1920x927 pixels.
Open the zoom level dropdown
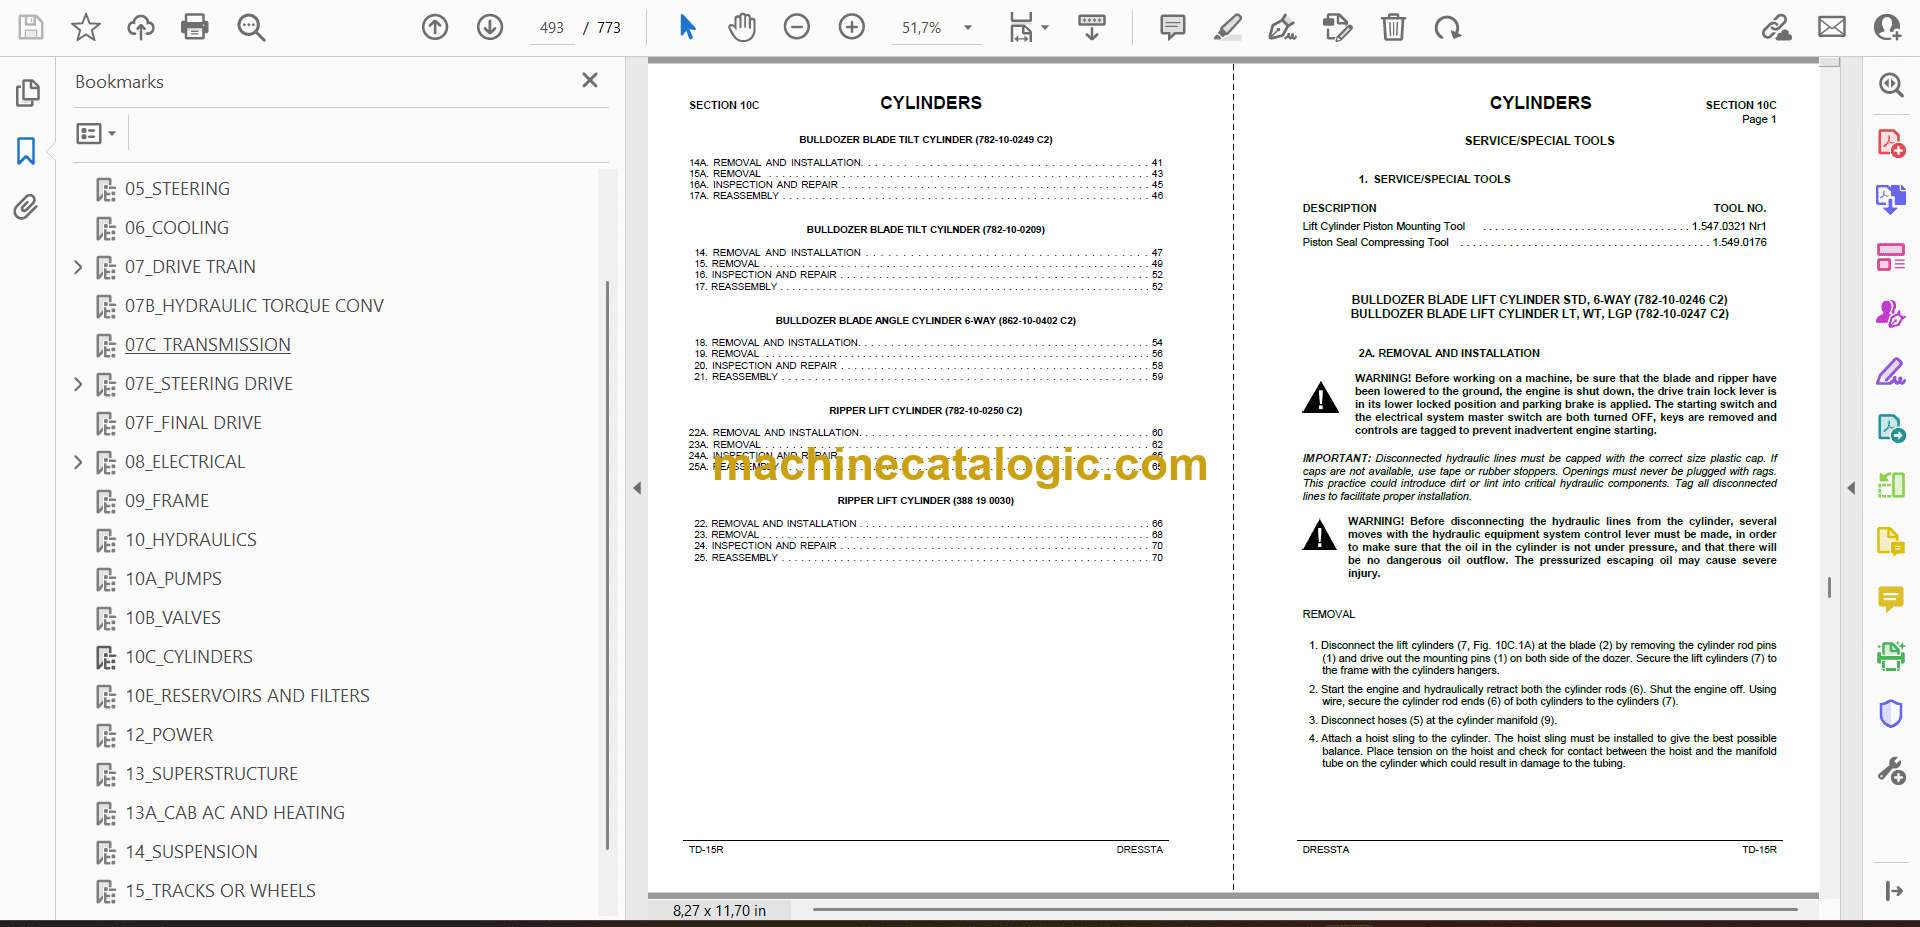(968, 28)
